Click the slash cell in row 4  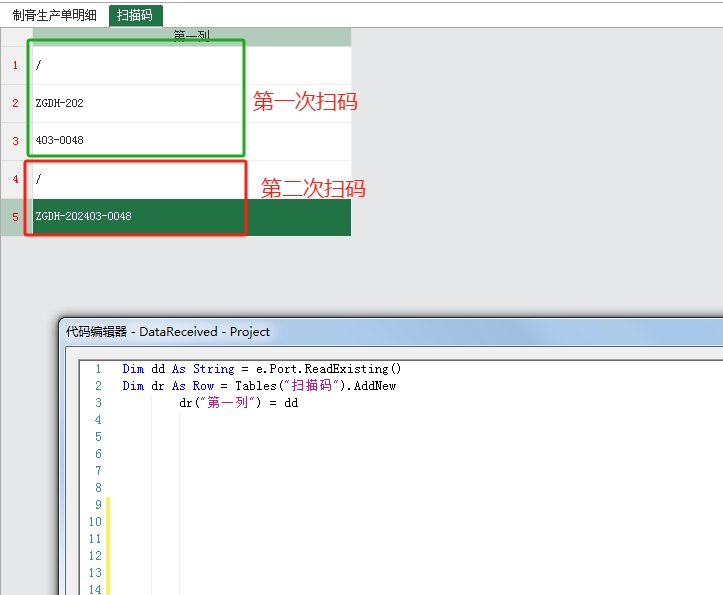(192, 179)
